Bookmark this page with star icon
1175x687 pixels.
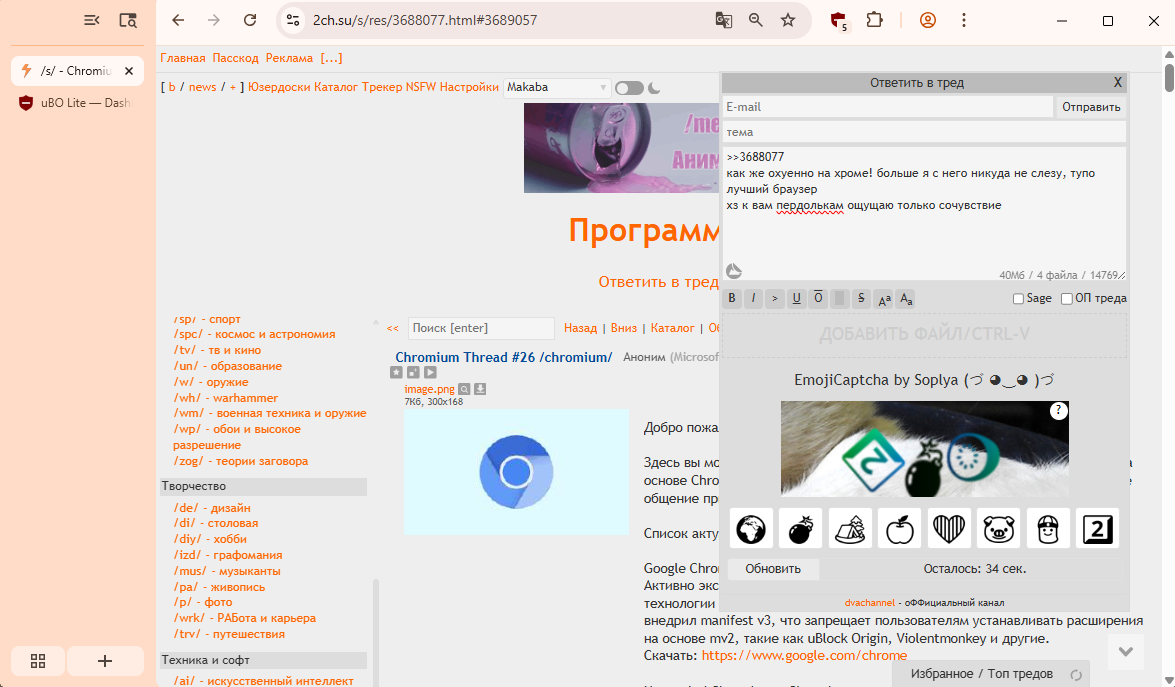pyautogui.click(x=788, y=20)
